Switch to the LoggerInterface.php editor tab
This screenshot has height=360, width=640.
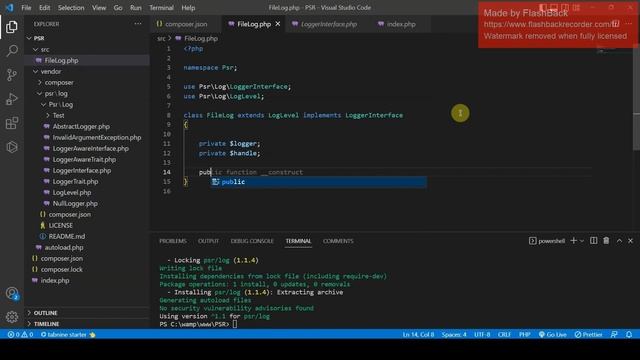coord(328,24)
